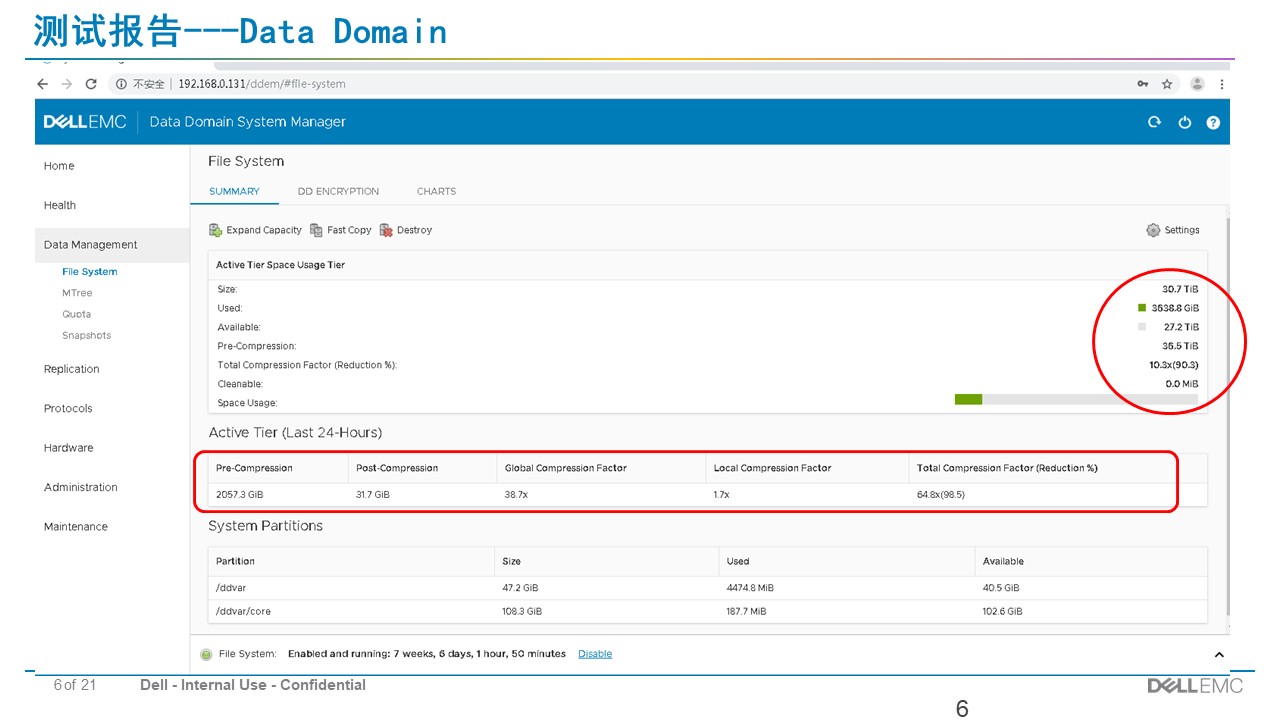
Task: Reload the page in the browser
Action: pos(91,84)
